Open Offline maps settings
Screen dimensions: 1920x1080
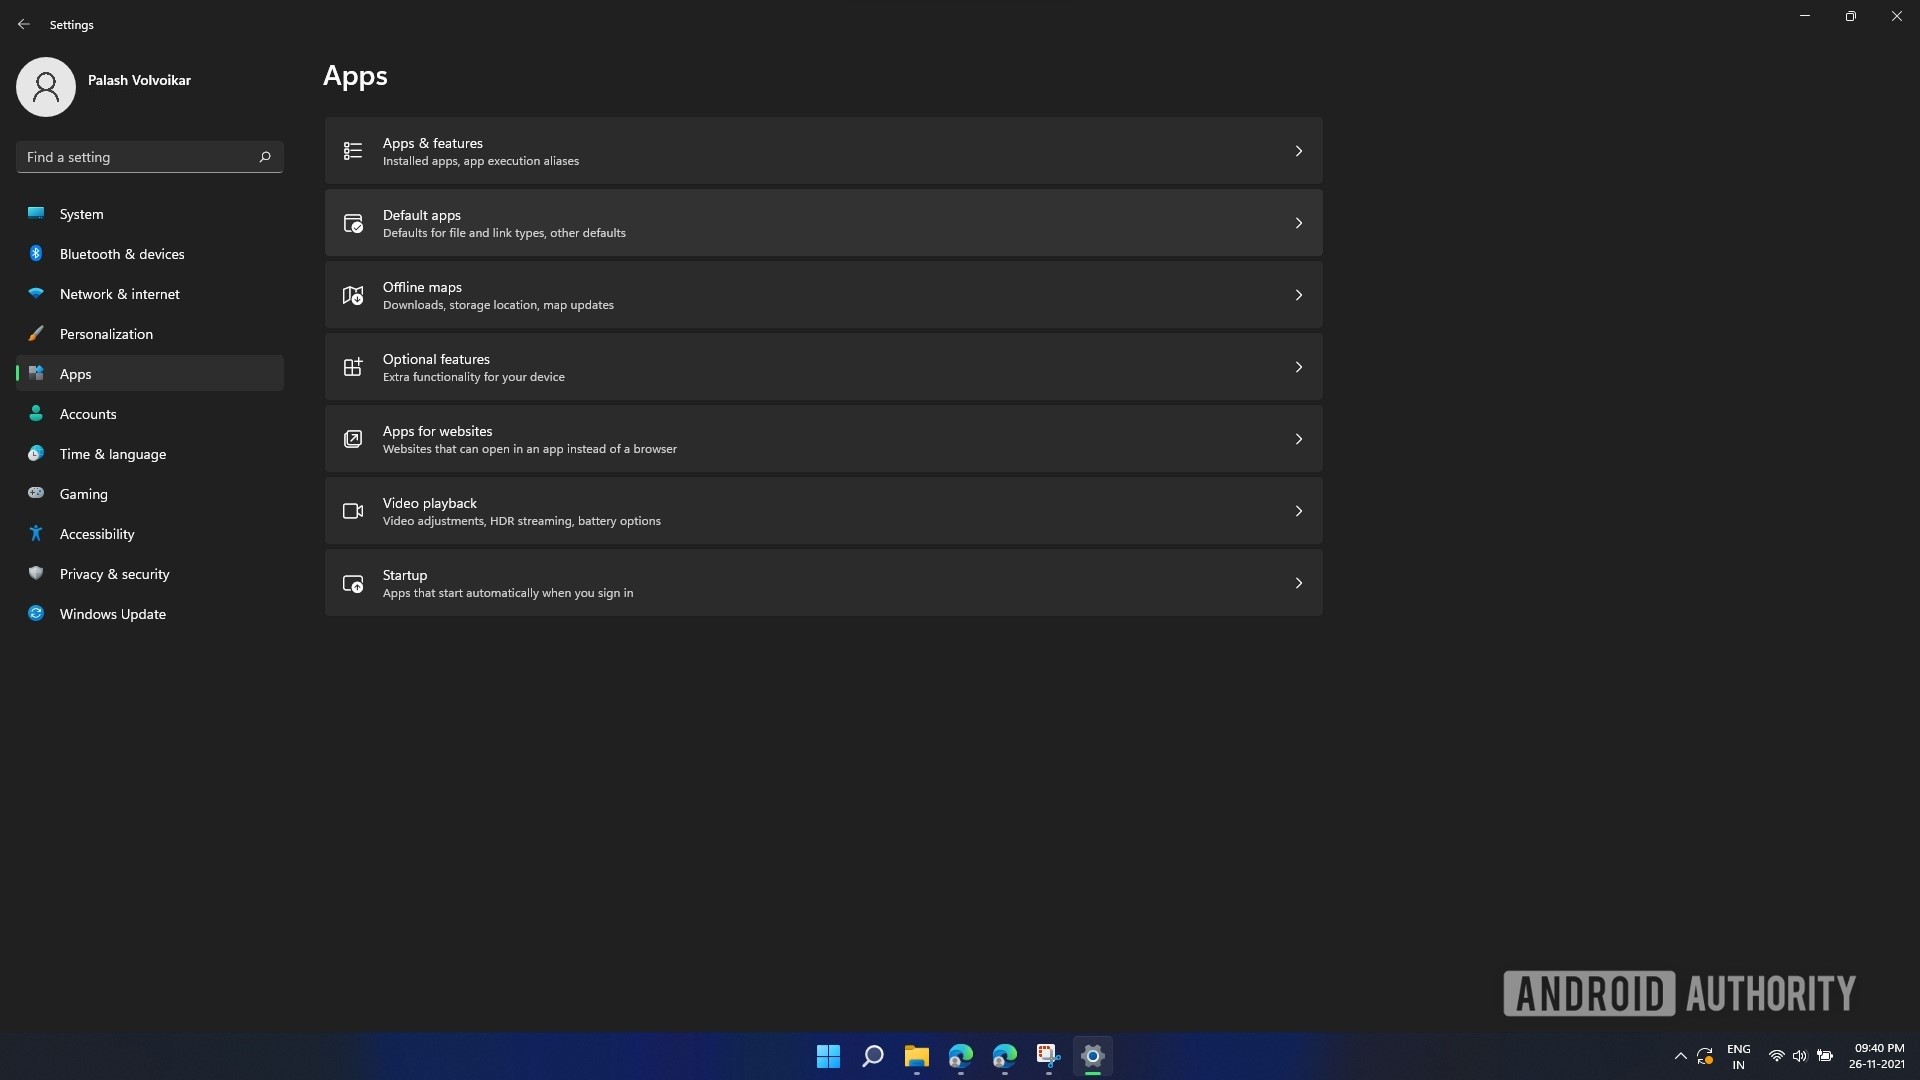pyautogui.click(x=824, y=294)
